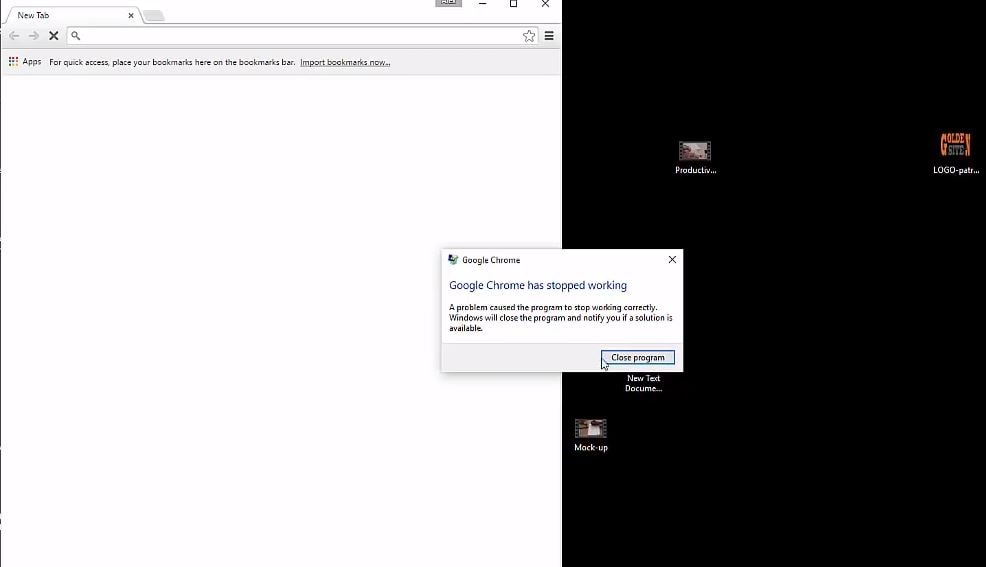986x567 pixels.
Task: Click the Chrome forward arrow
Action: point(34,36)
